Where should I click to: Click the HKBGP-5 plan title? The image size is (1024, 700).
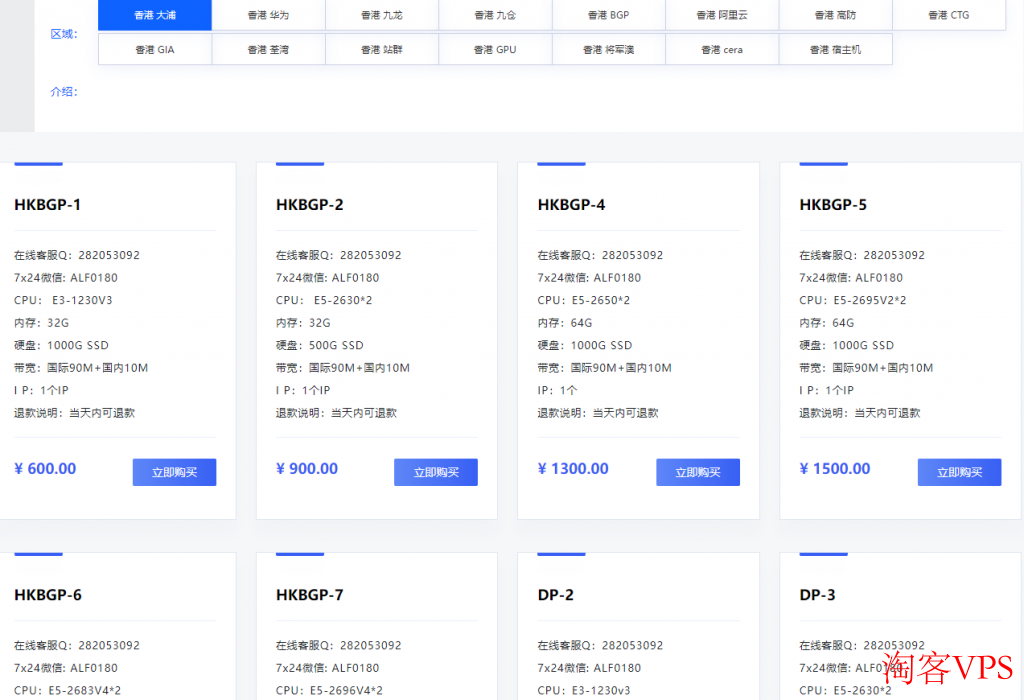[x=833, y=205]
